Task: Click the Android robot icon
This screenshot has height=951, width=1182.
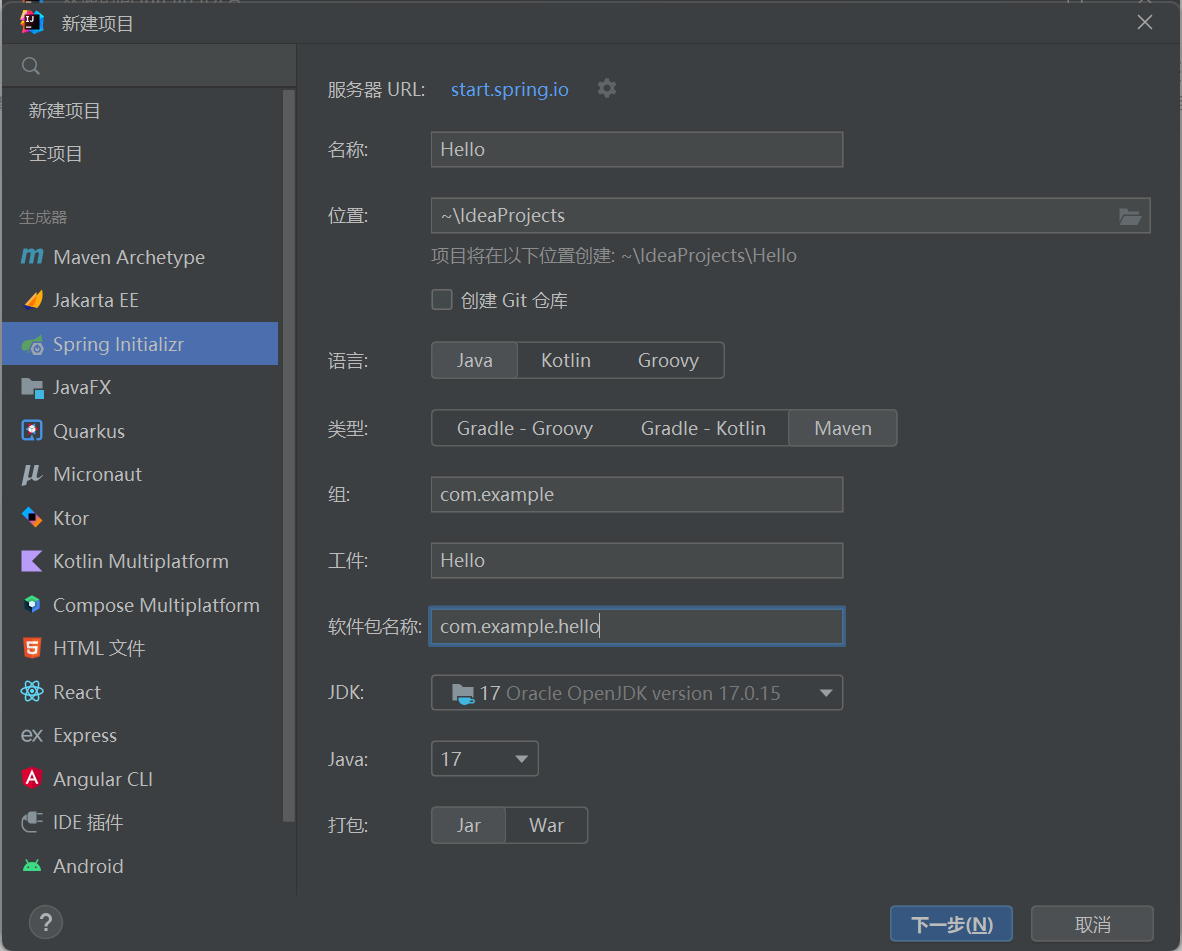Action: click(32, 866)
